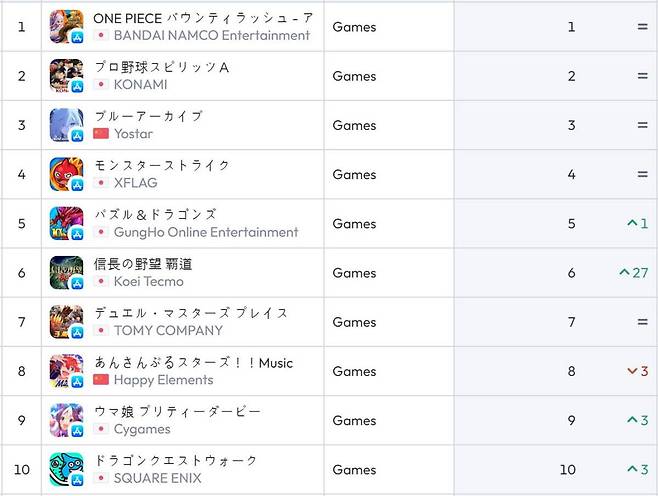Select the ウマ娘 プリティーダービー app icon
658x496 pixels.
click(66, 420)
